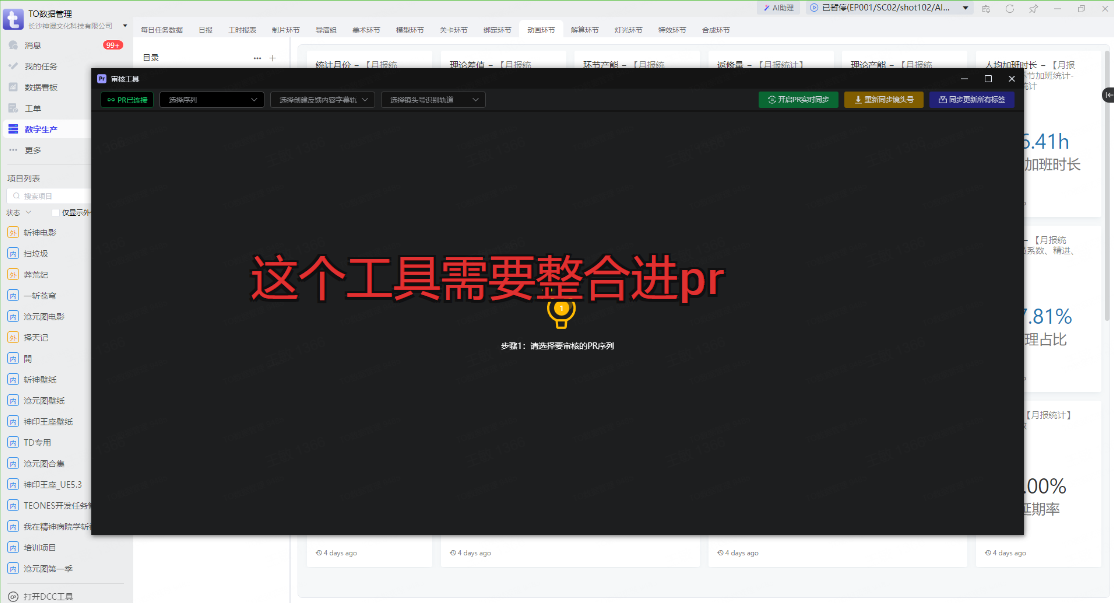Viewport: 1114px width, 603px height.
Task: Expand the 选择序列 dropdown
Action: pos(211,100)
